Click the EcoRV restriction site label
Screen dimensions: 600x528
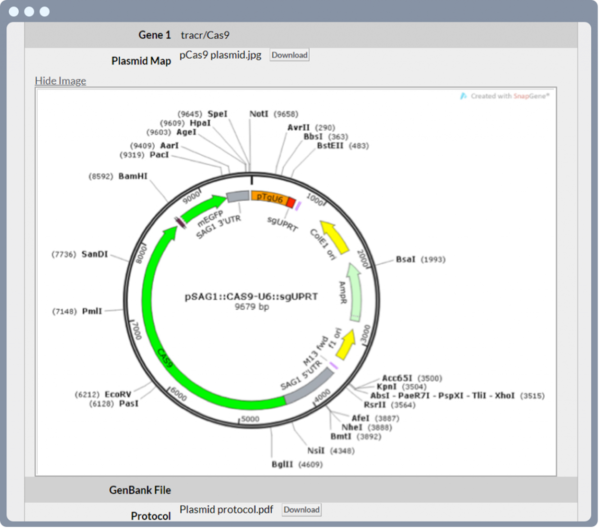pos(116,394)
